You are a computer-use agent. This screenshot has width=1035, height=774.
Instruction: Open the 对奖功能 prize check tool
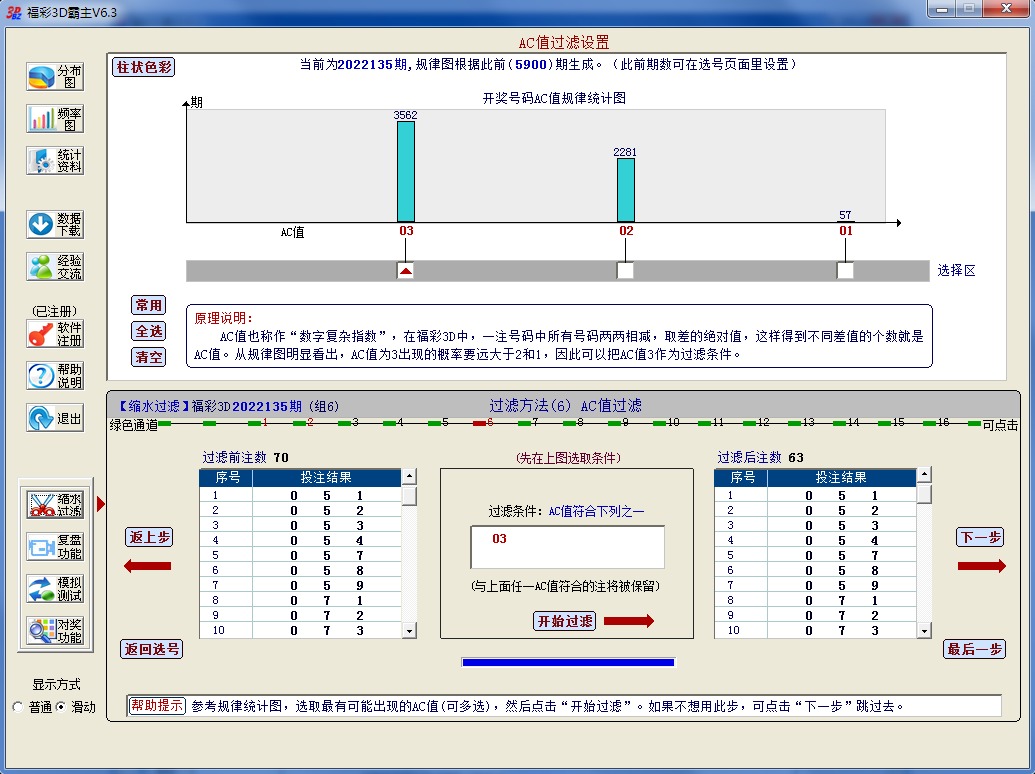(x=55, y=630)
